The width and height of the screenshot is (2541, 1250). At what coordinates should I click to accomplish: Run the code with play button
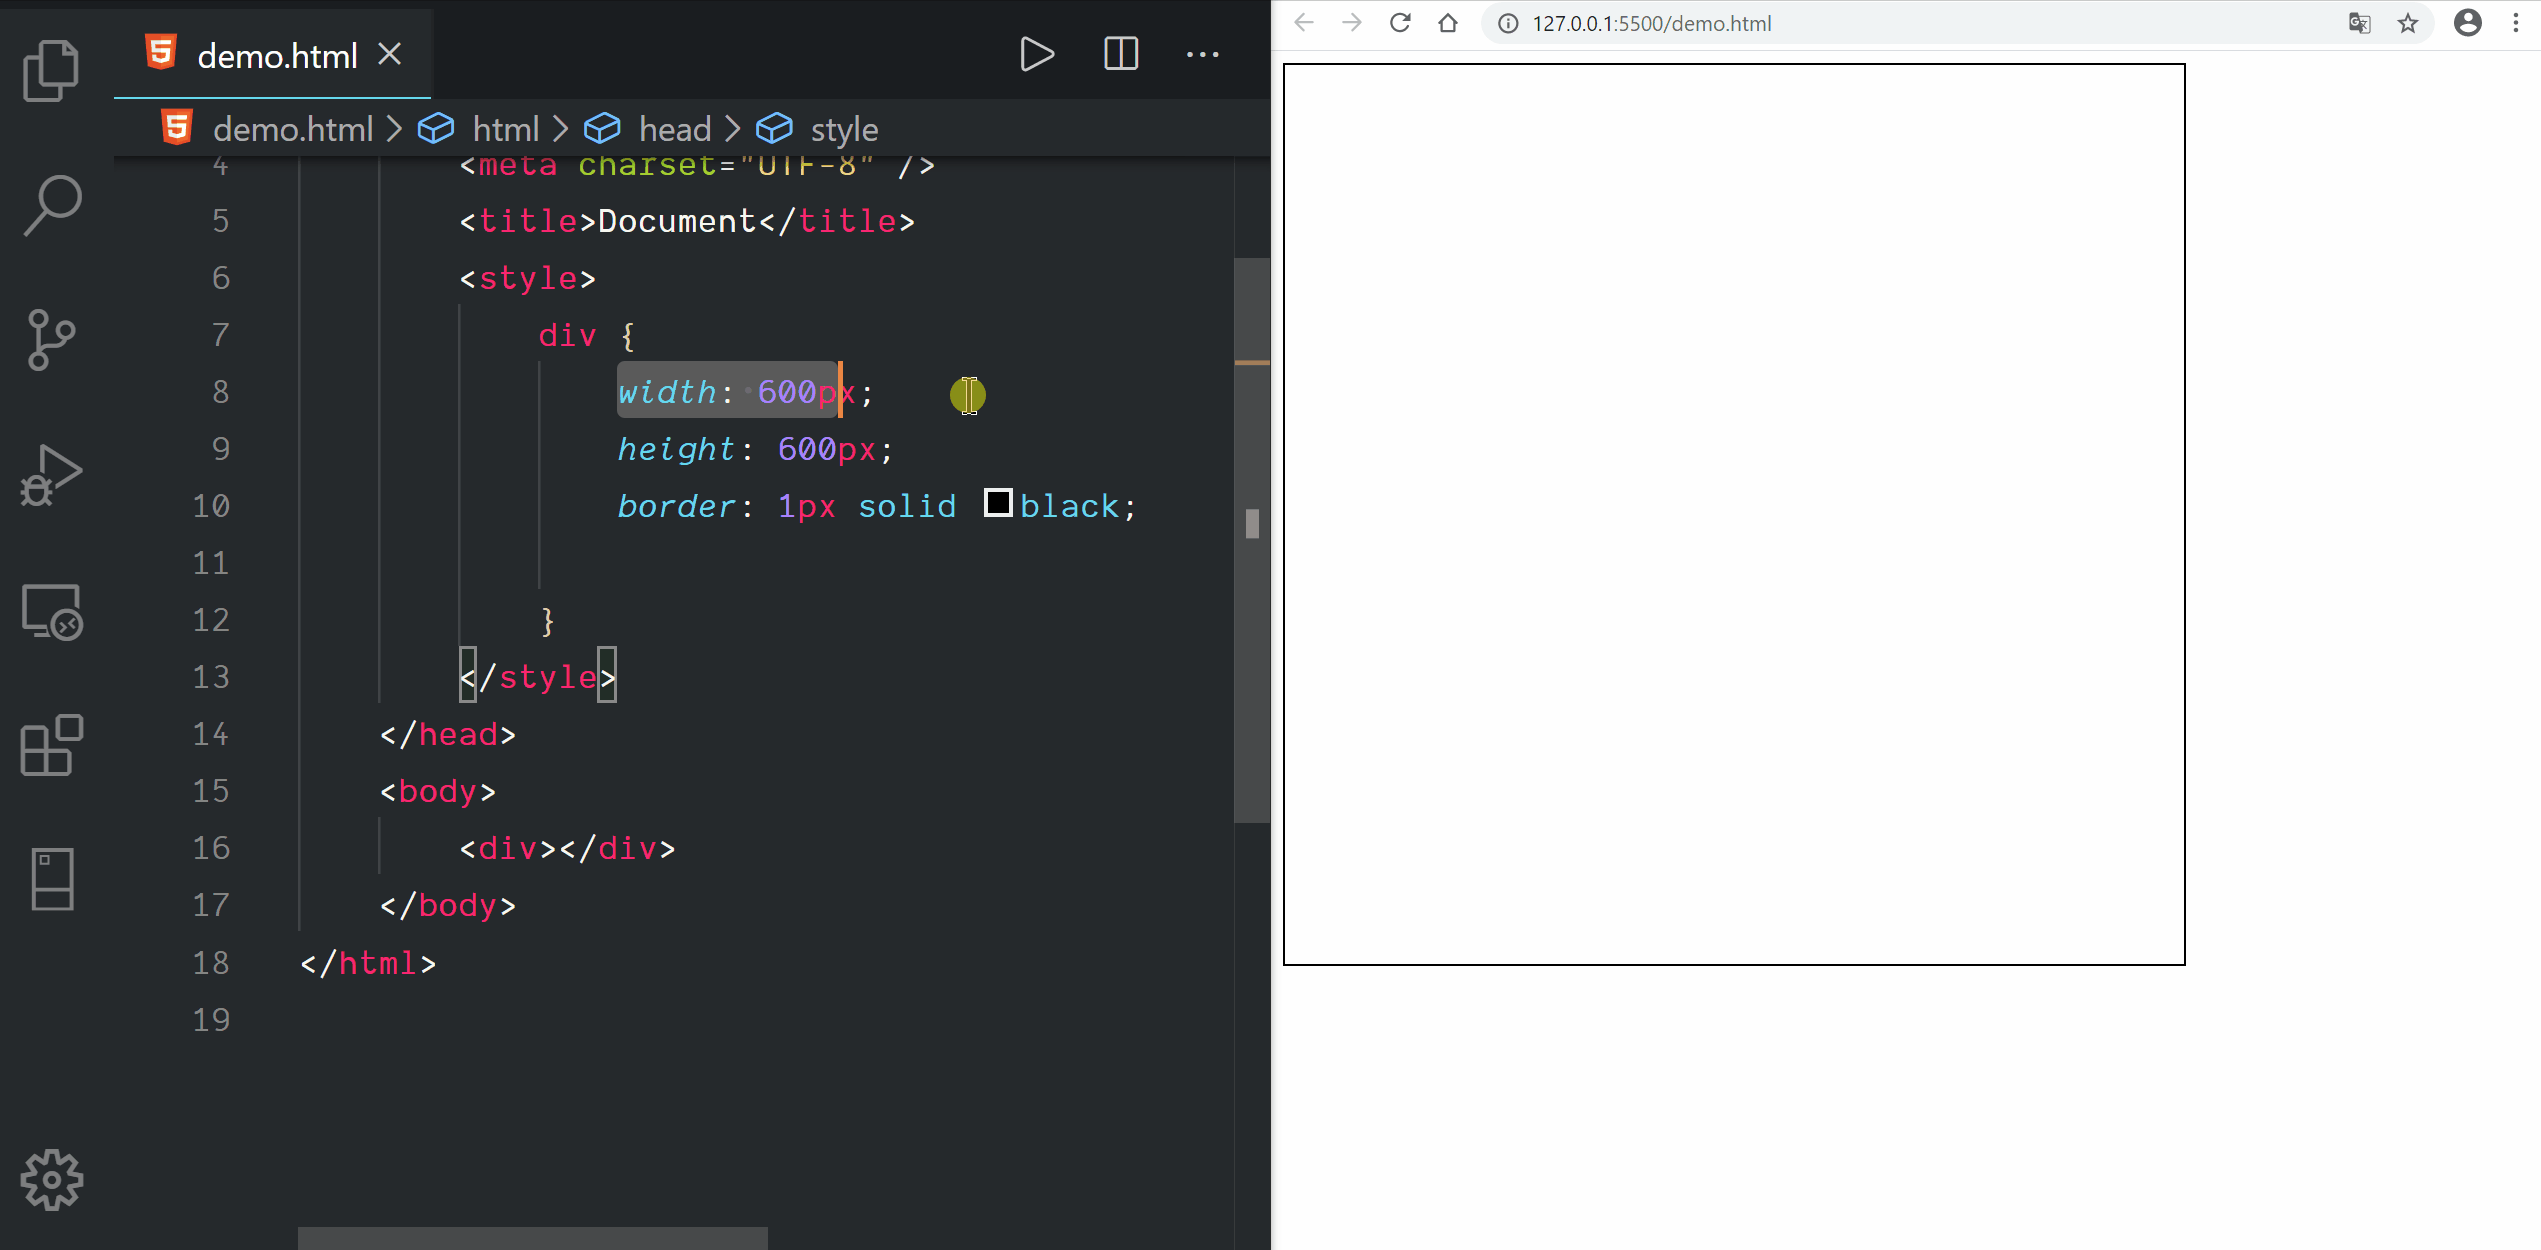tap(1036, 54)
